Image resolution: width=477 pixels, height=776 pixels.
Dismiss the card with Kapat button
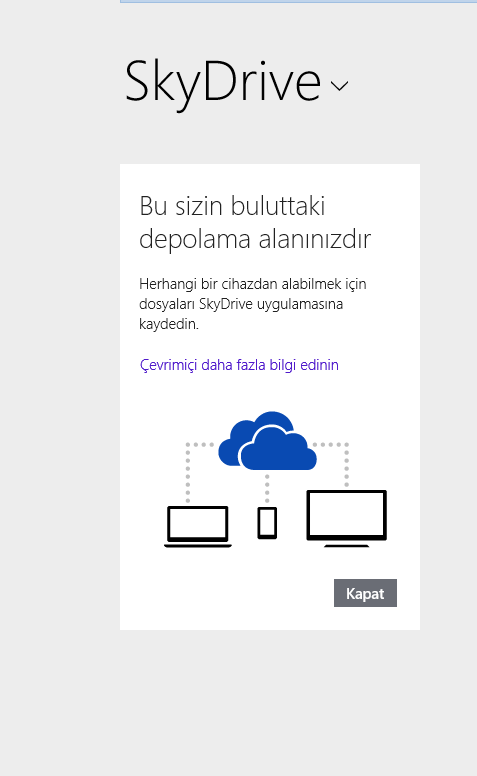coord(365,593)
